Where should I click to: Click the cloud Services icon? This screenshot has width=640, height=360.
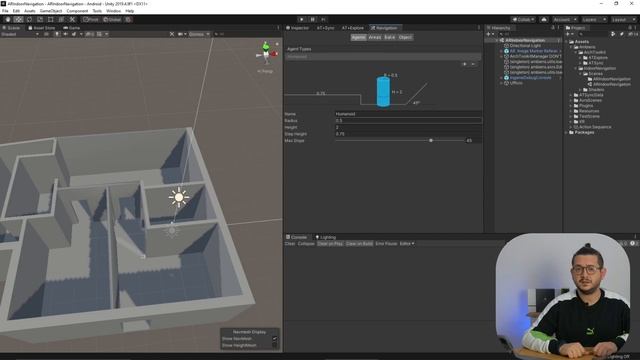[544, 19]
